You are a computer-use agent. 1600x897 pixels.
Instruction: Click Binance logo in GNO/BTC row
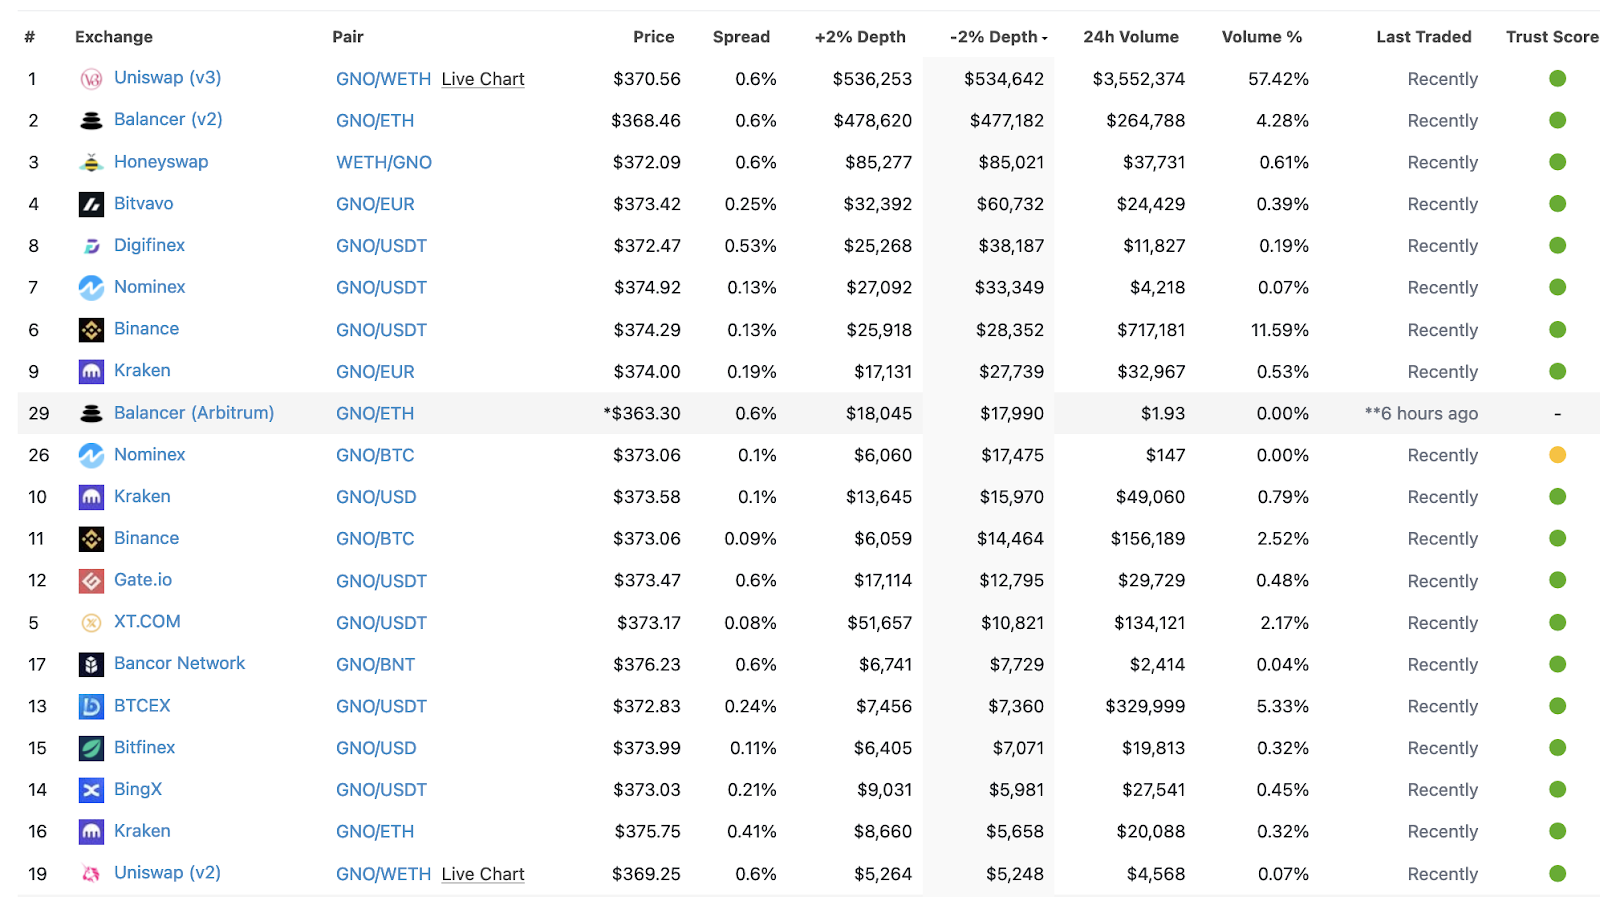(91, 539)
